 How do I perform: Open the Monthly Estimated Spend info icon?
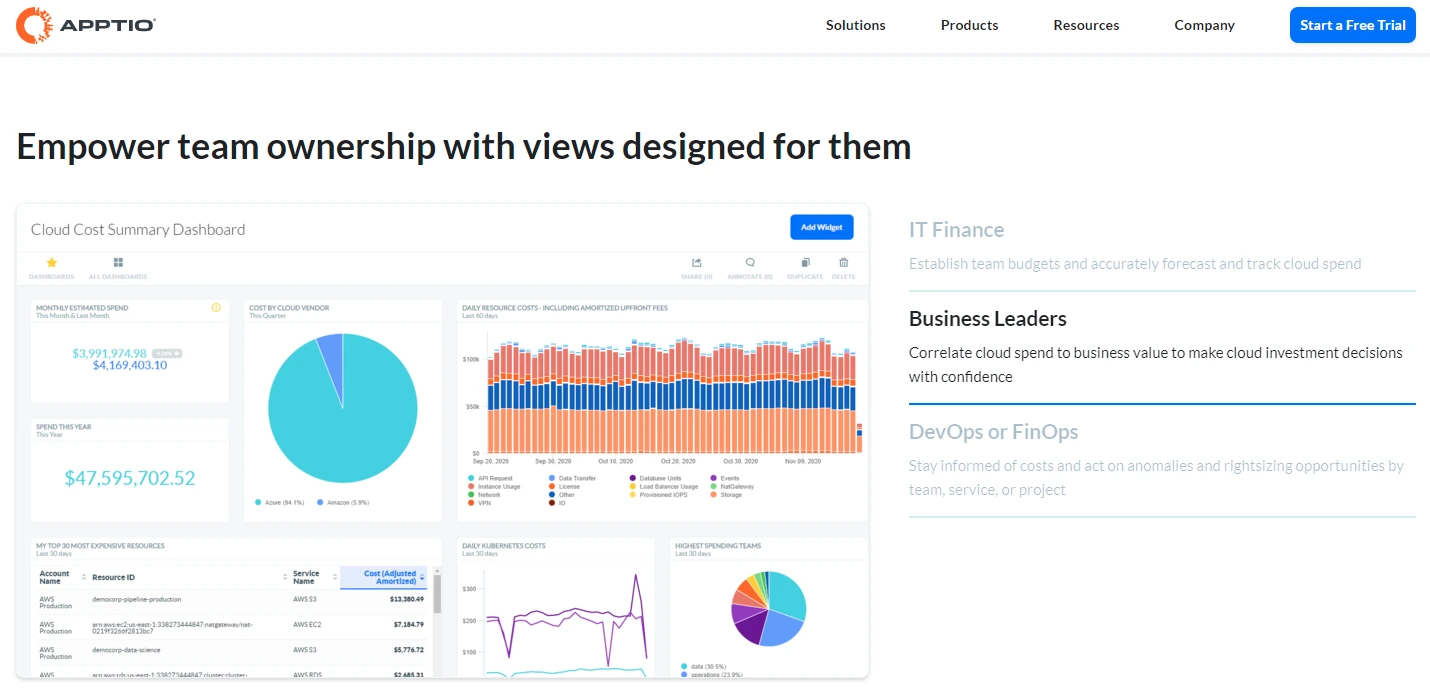click(216, 308)
